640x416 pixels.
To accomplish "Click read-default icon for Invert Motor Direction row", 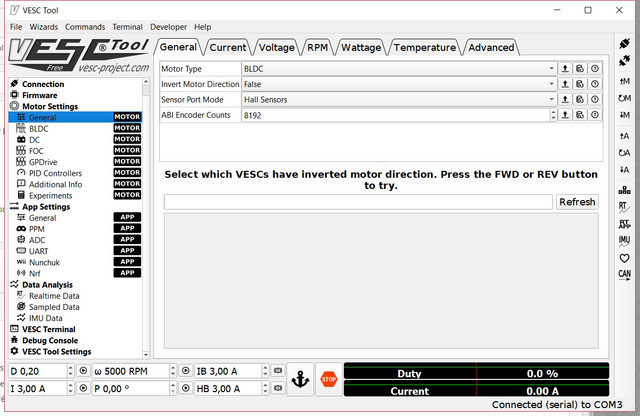I will (580, 84).
